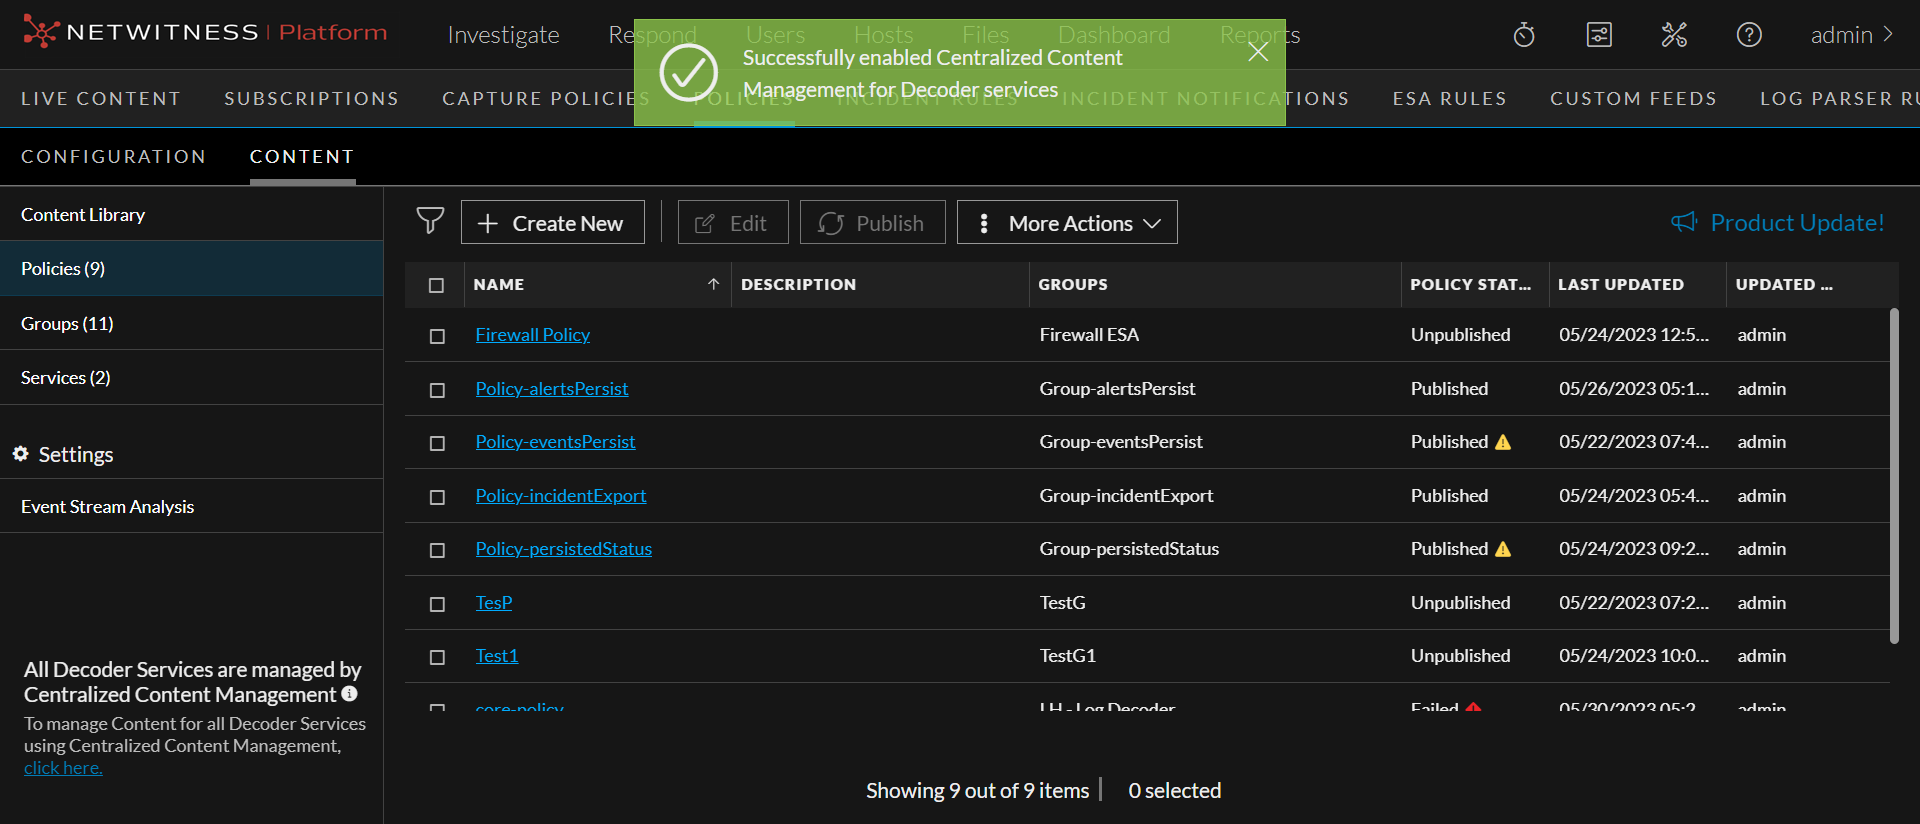Screen dimensions: 1920x824
Task: Close the success notification banner
Action: point(1258,52)
